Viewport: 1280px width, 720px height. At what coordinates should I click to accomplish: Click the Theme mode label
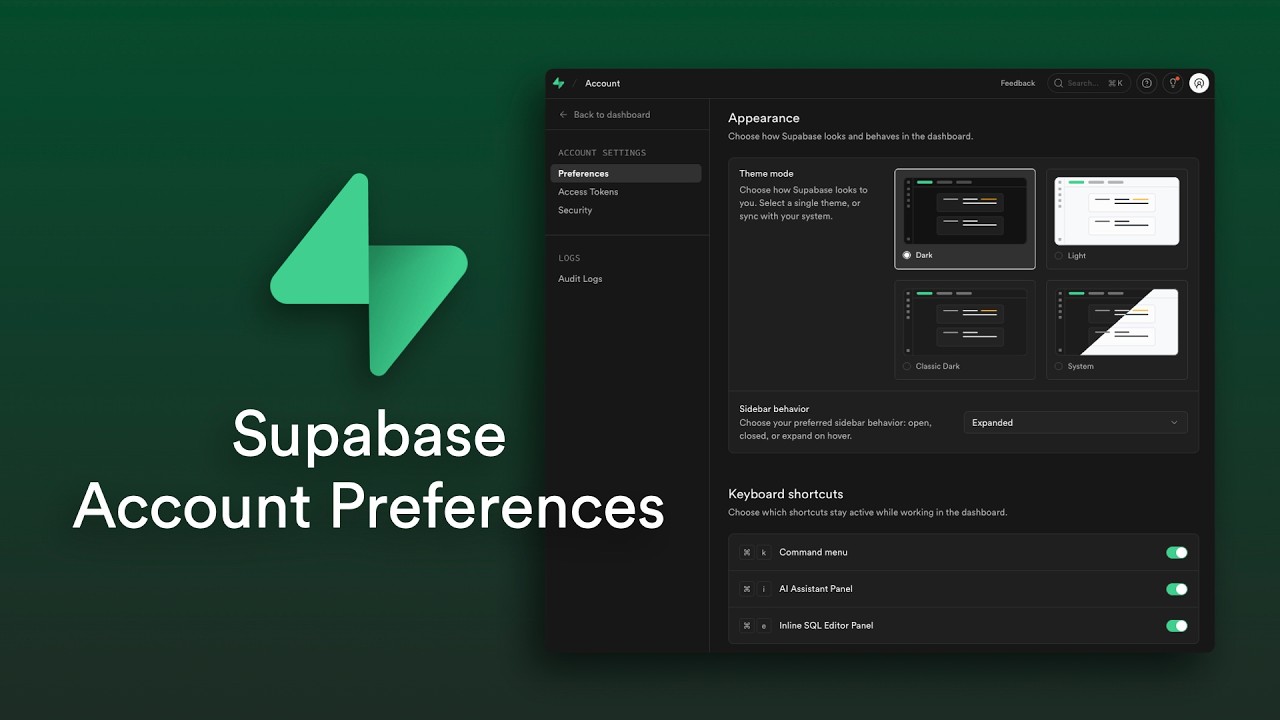[766, 174]
